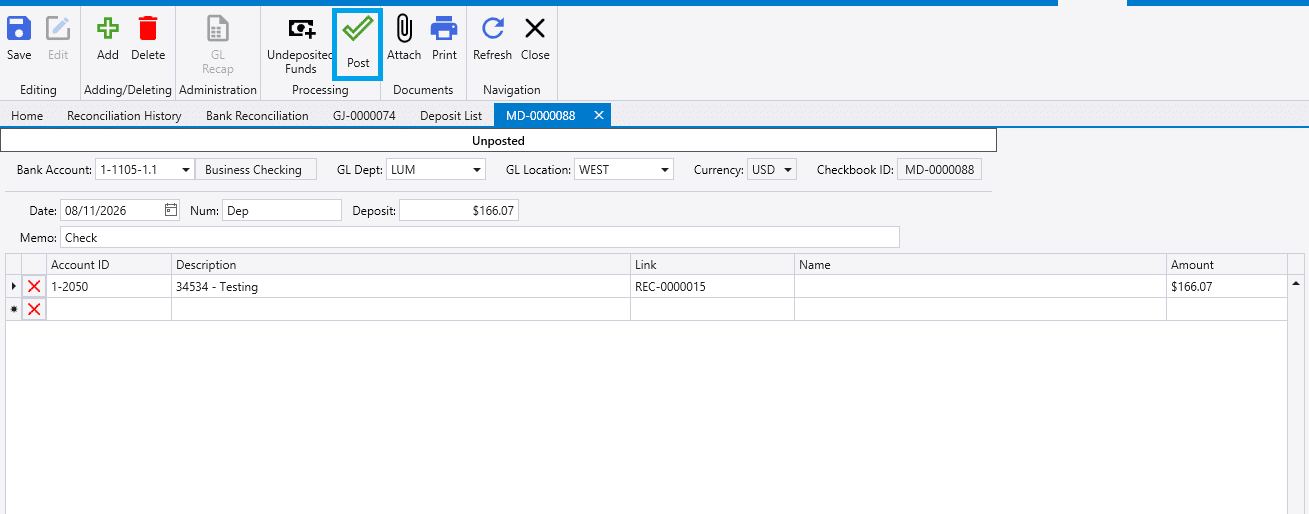This screenshot has width=1309, height=514.
Task: Click the Amount column header
Action: click(1227, 264)
